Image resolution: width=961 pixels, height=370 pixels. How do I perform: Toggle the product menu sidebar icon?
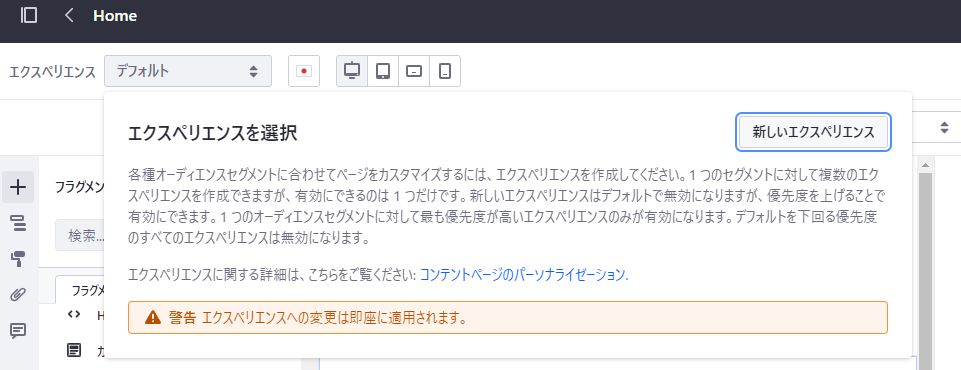pyautogui.click(x=29, y=15)
